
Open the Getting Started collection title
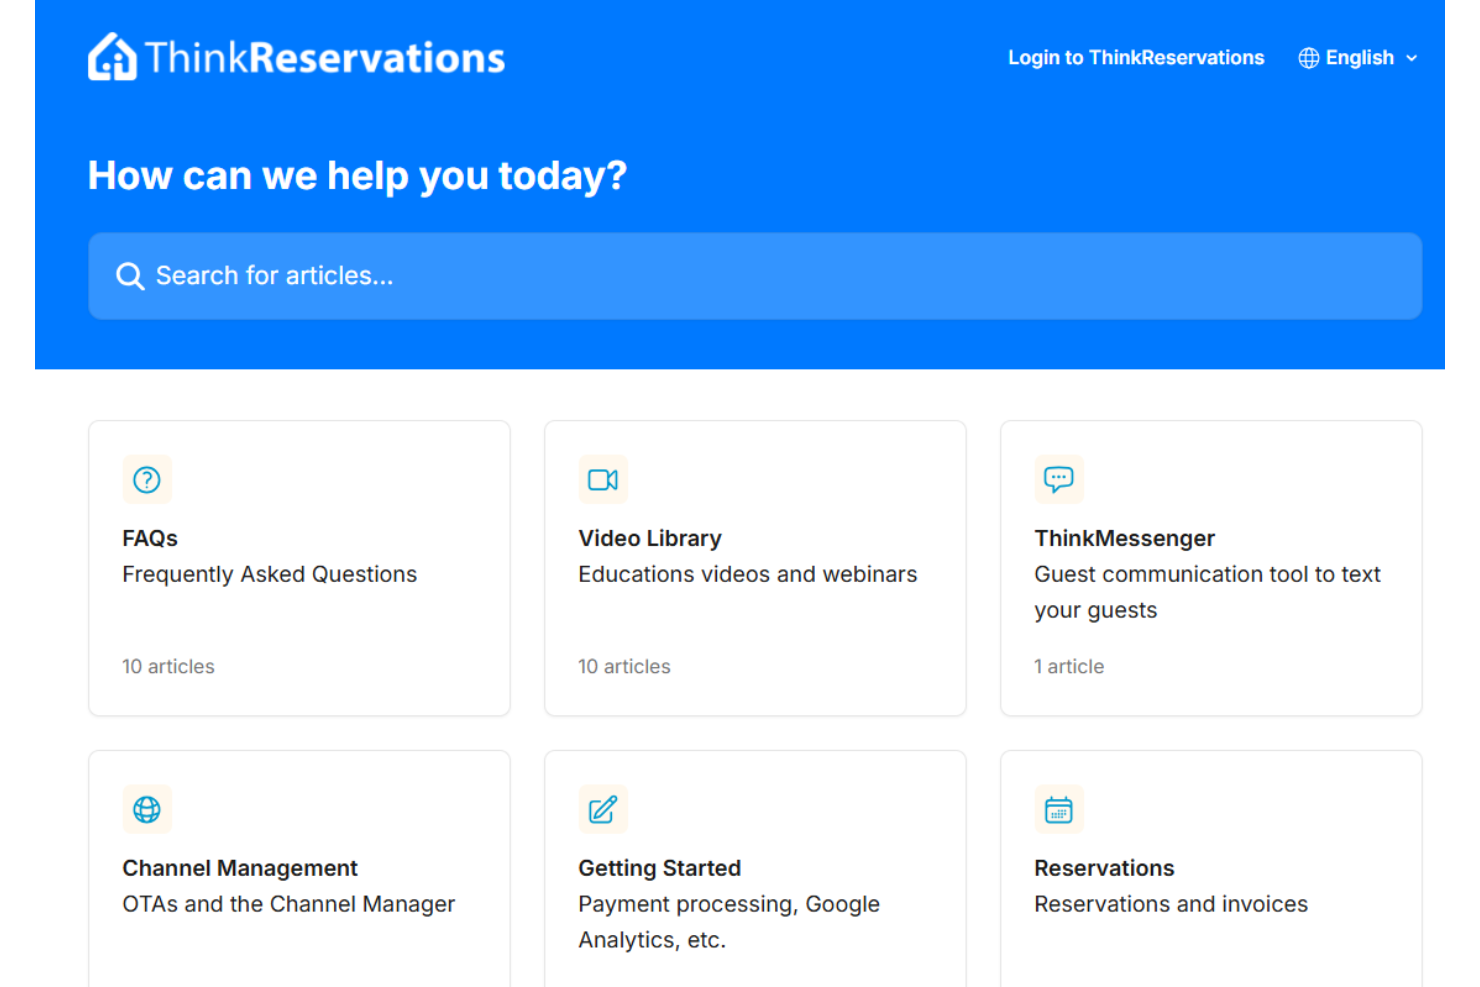tap(660, 868)
